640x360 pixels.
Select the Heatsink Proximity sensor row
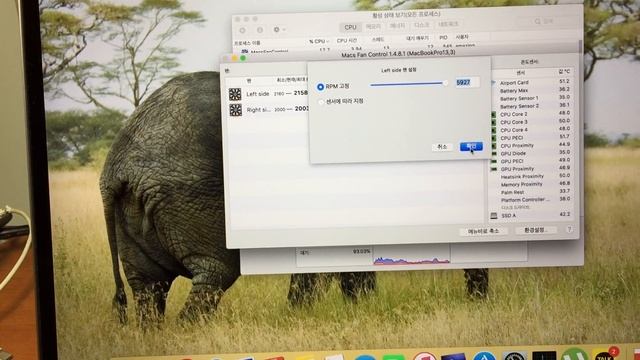531,176
